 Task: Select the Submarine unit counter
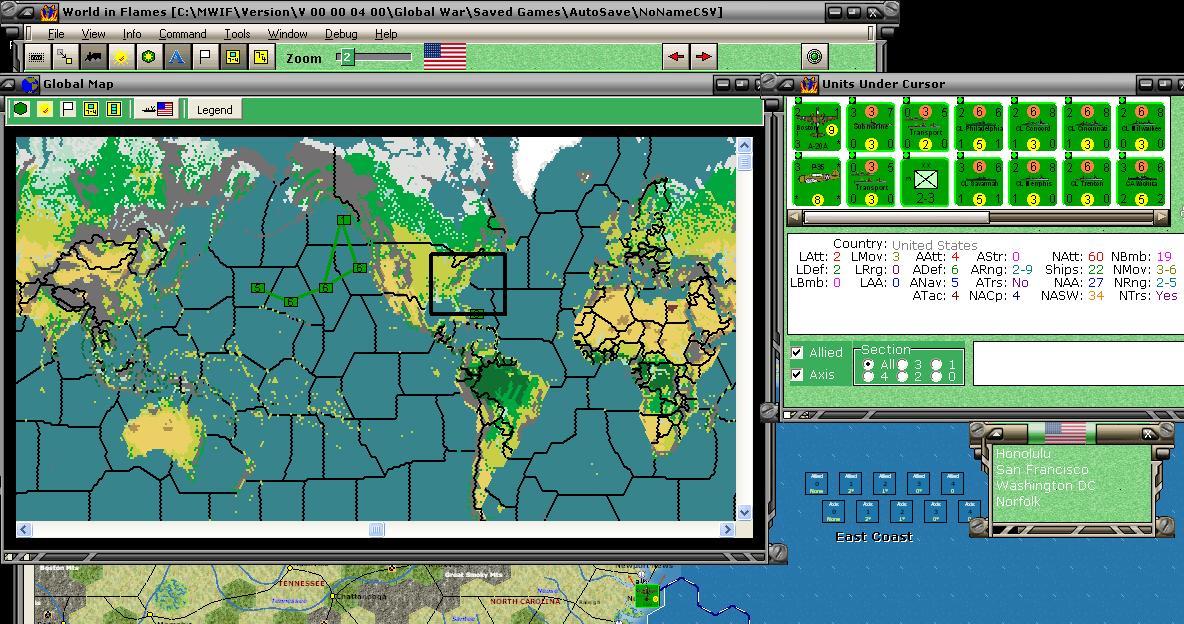pos(871,126)
